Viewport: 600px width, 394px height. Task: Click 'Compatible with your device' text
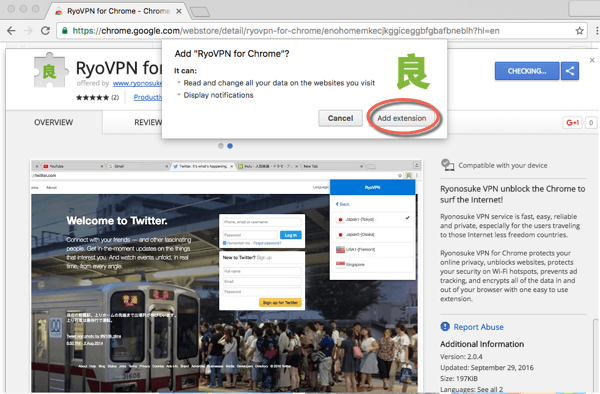[503, 165]
